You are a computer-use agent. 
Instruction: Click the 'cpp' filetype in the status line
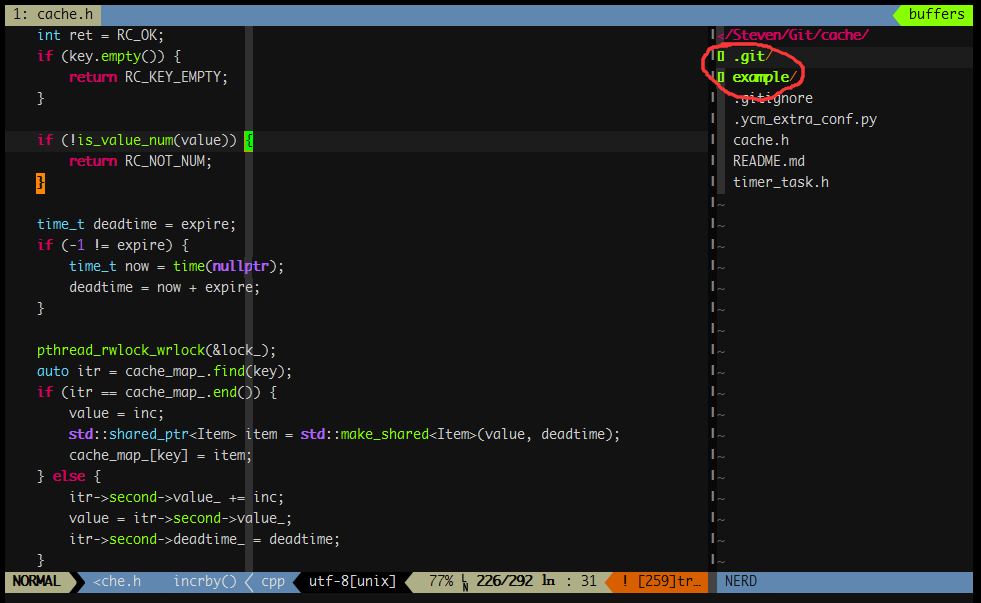coord(273,582)
